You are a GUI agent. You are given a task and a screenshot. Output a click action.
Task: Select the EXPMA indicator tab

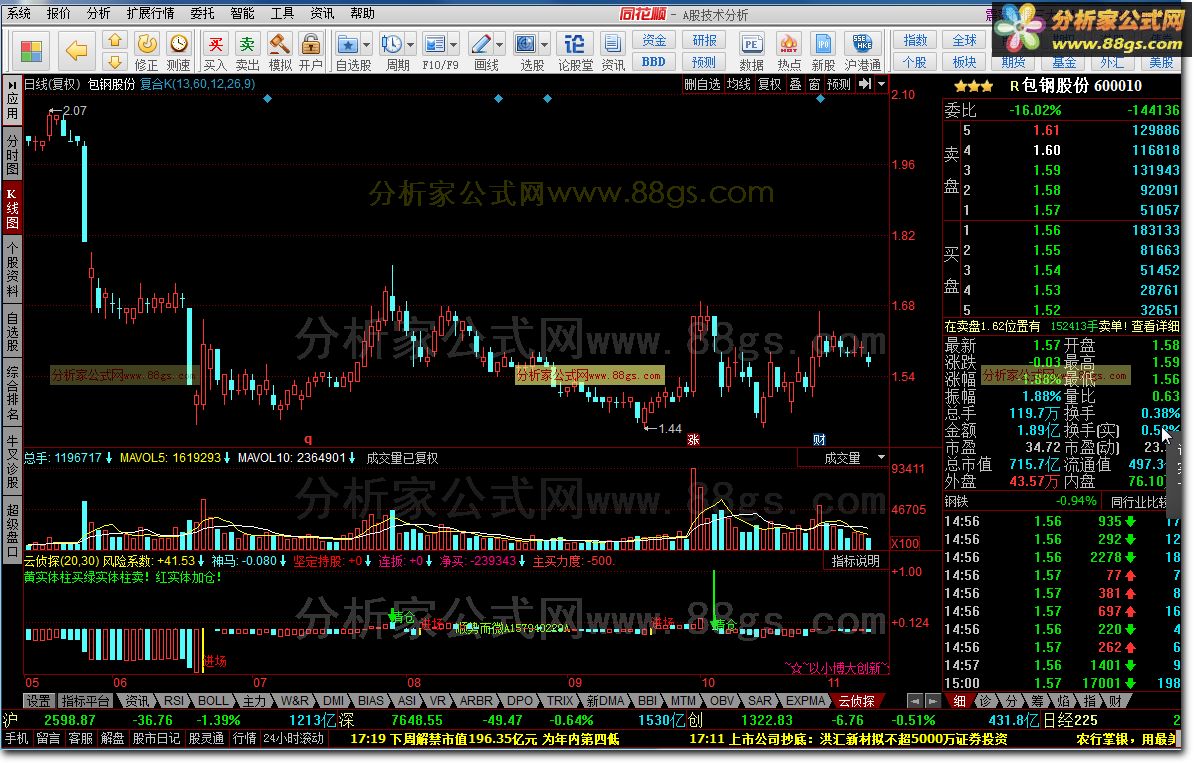pyautogui.click(x=806, y=701)
